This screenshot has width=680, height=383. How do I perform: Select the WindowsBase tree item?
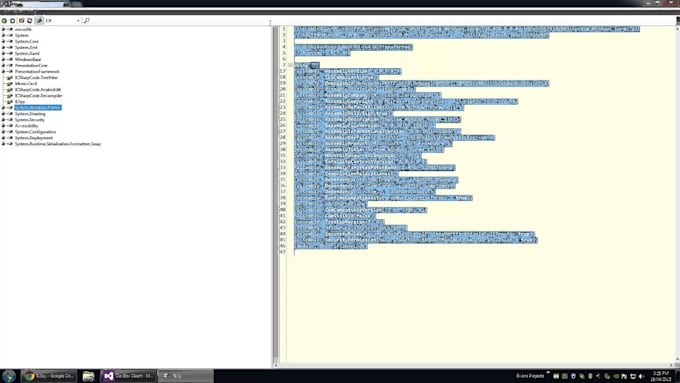coord(28,59)
